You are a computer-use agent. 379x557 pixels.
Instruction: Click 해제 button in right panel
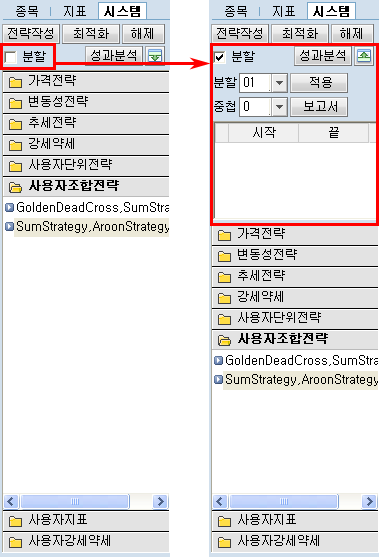tap(352, 34)
